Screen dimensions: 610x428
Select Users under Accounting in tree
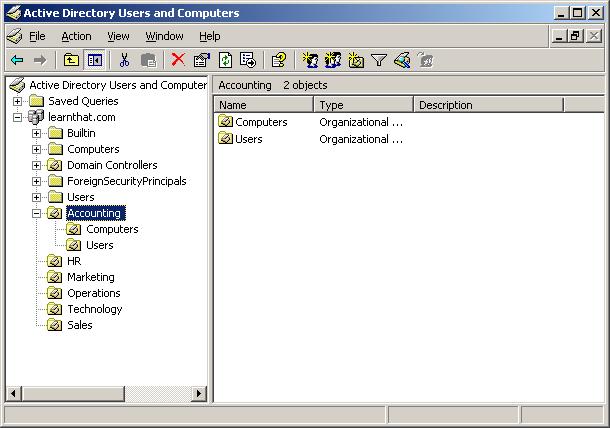(x=100, y=245)
